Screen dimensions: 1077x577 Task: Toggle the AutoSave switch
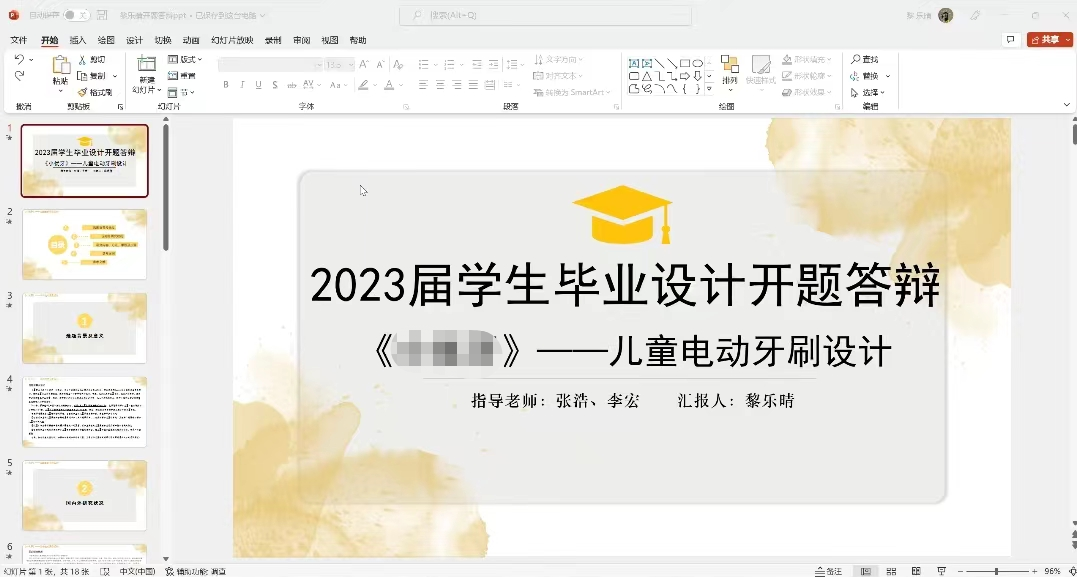coord(76,15)
